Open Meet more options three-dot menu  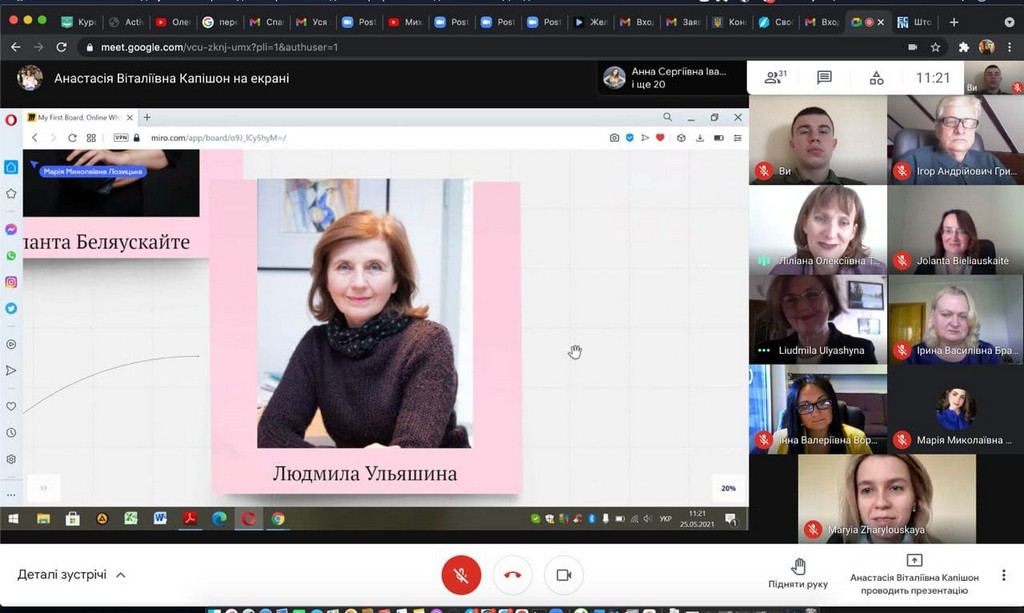(x=1004, y=575)
